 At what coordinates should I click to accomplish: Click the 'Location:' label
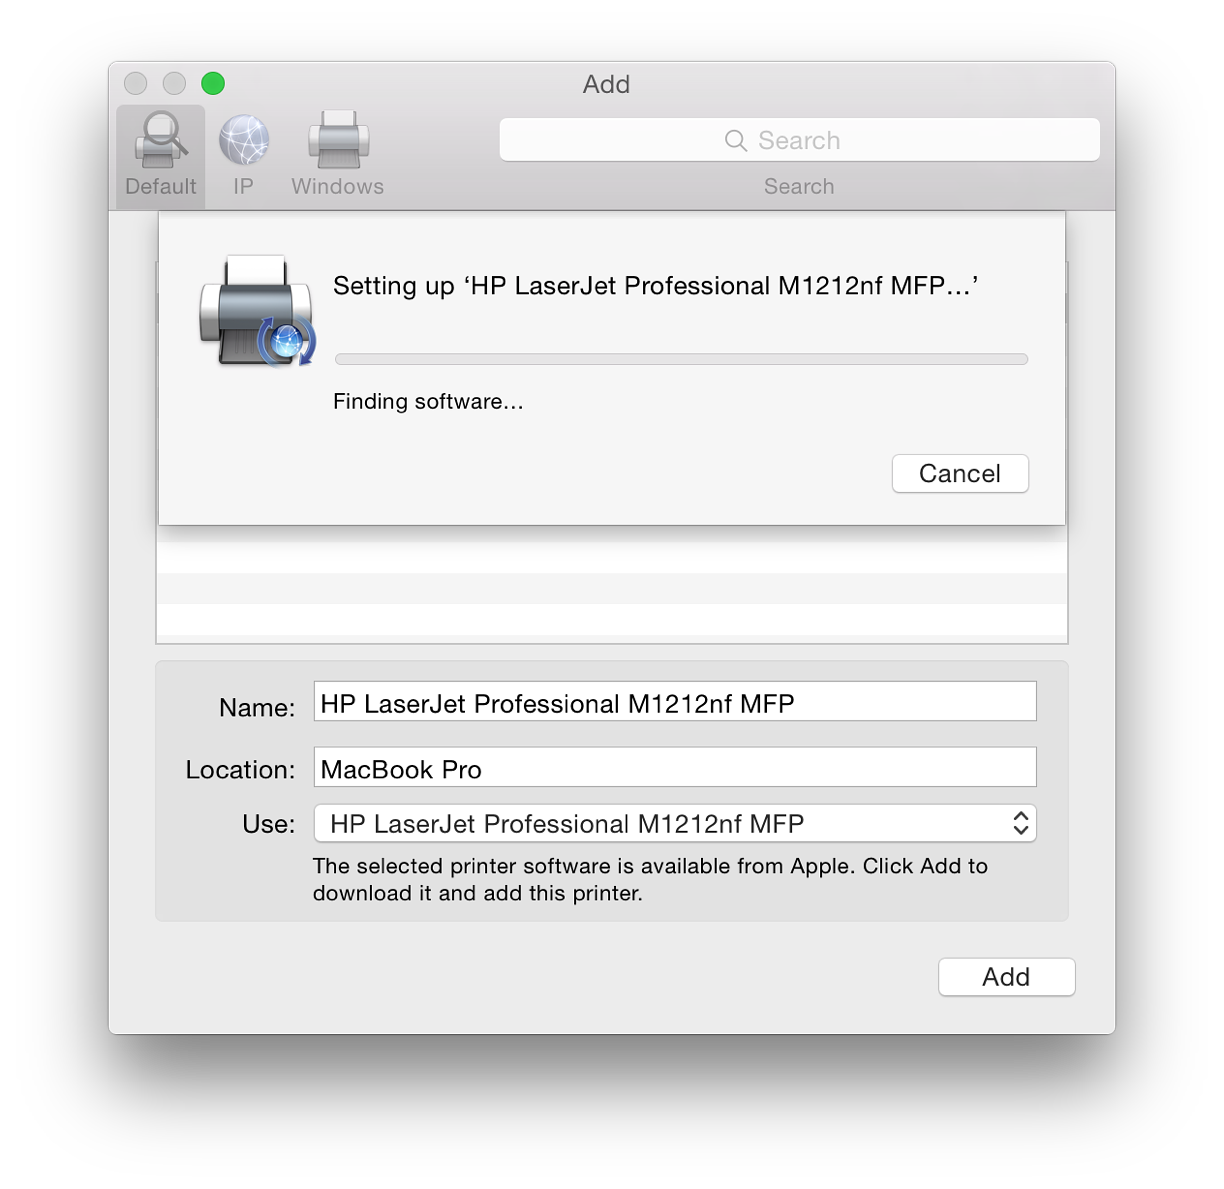tap(240, 770)
